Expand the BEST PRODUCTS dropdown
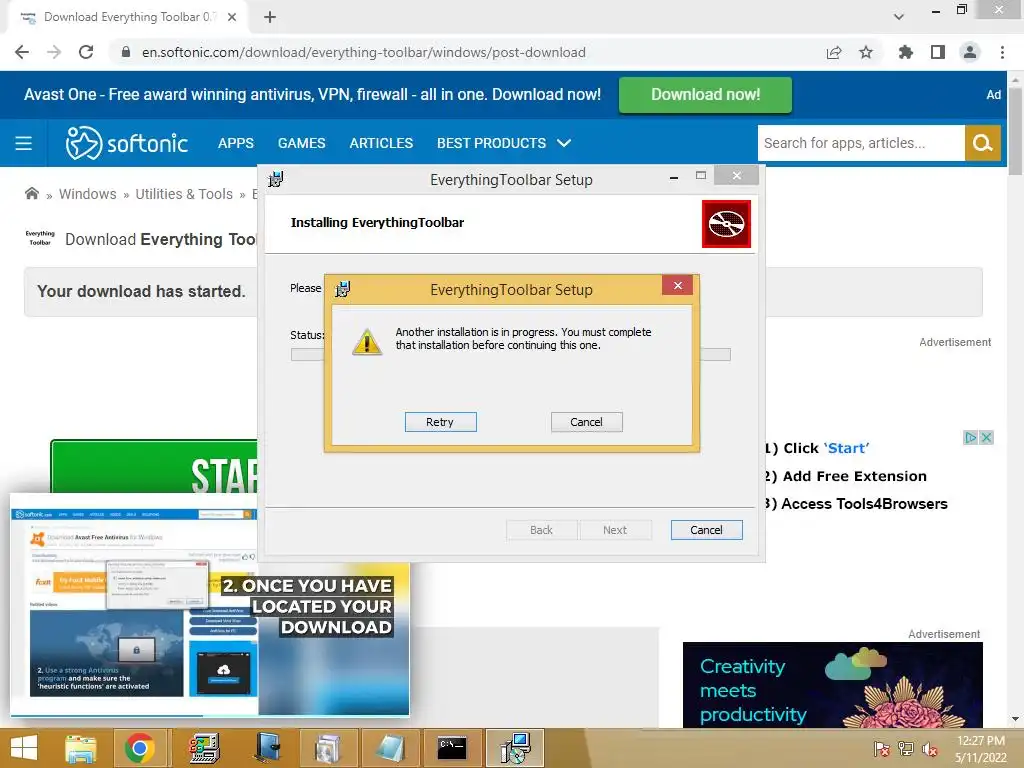The height and width of the screenshot is (768, 1024). point(504,143)
